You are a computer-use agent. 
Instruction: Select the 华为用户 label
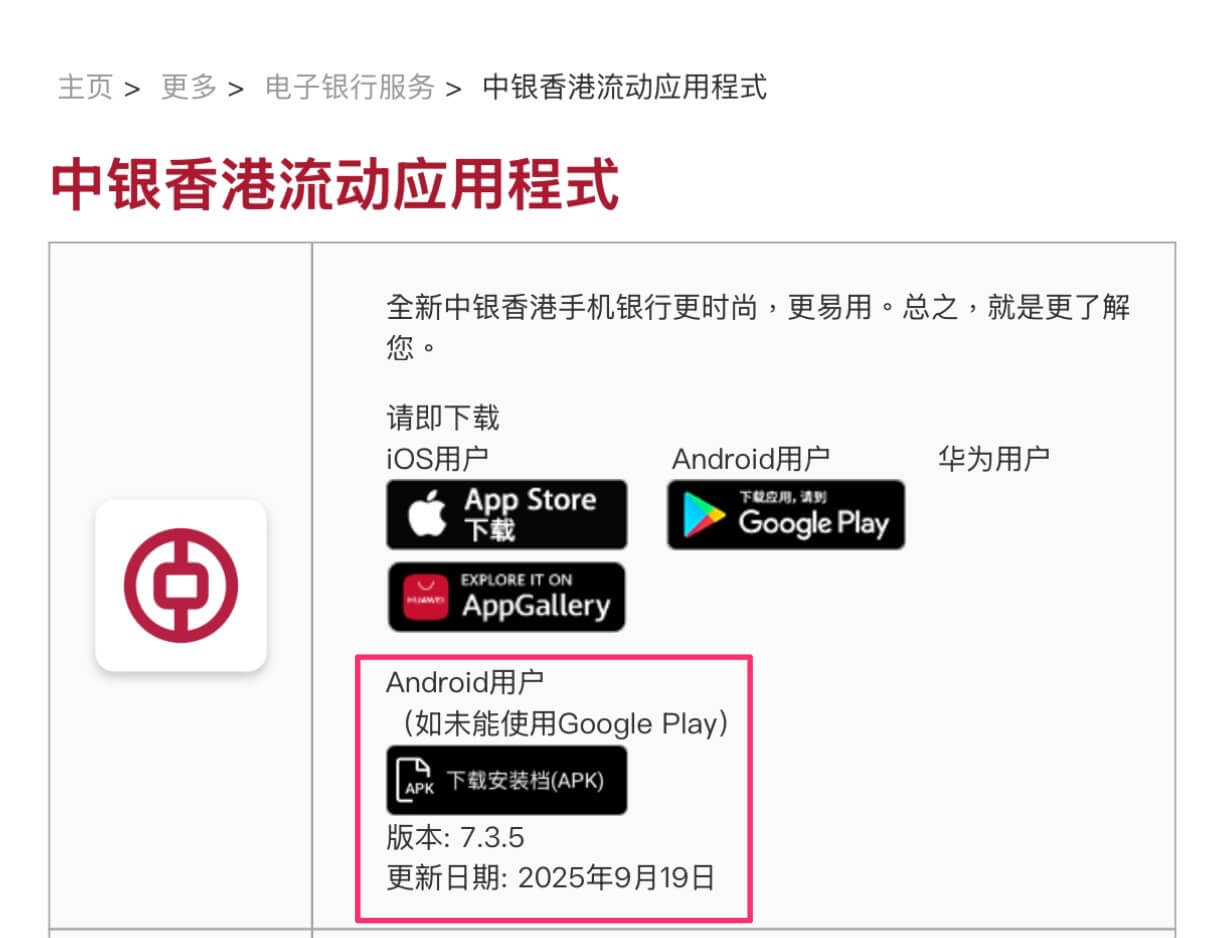pyautogui.click(x=993, y=459)
